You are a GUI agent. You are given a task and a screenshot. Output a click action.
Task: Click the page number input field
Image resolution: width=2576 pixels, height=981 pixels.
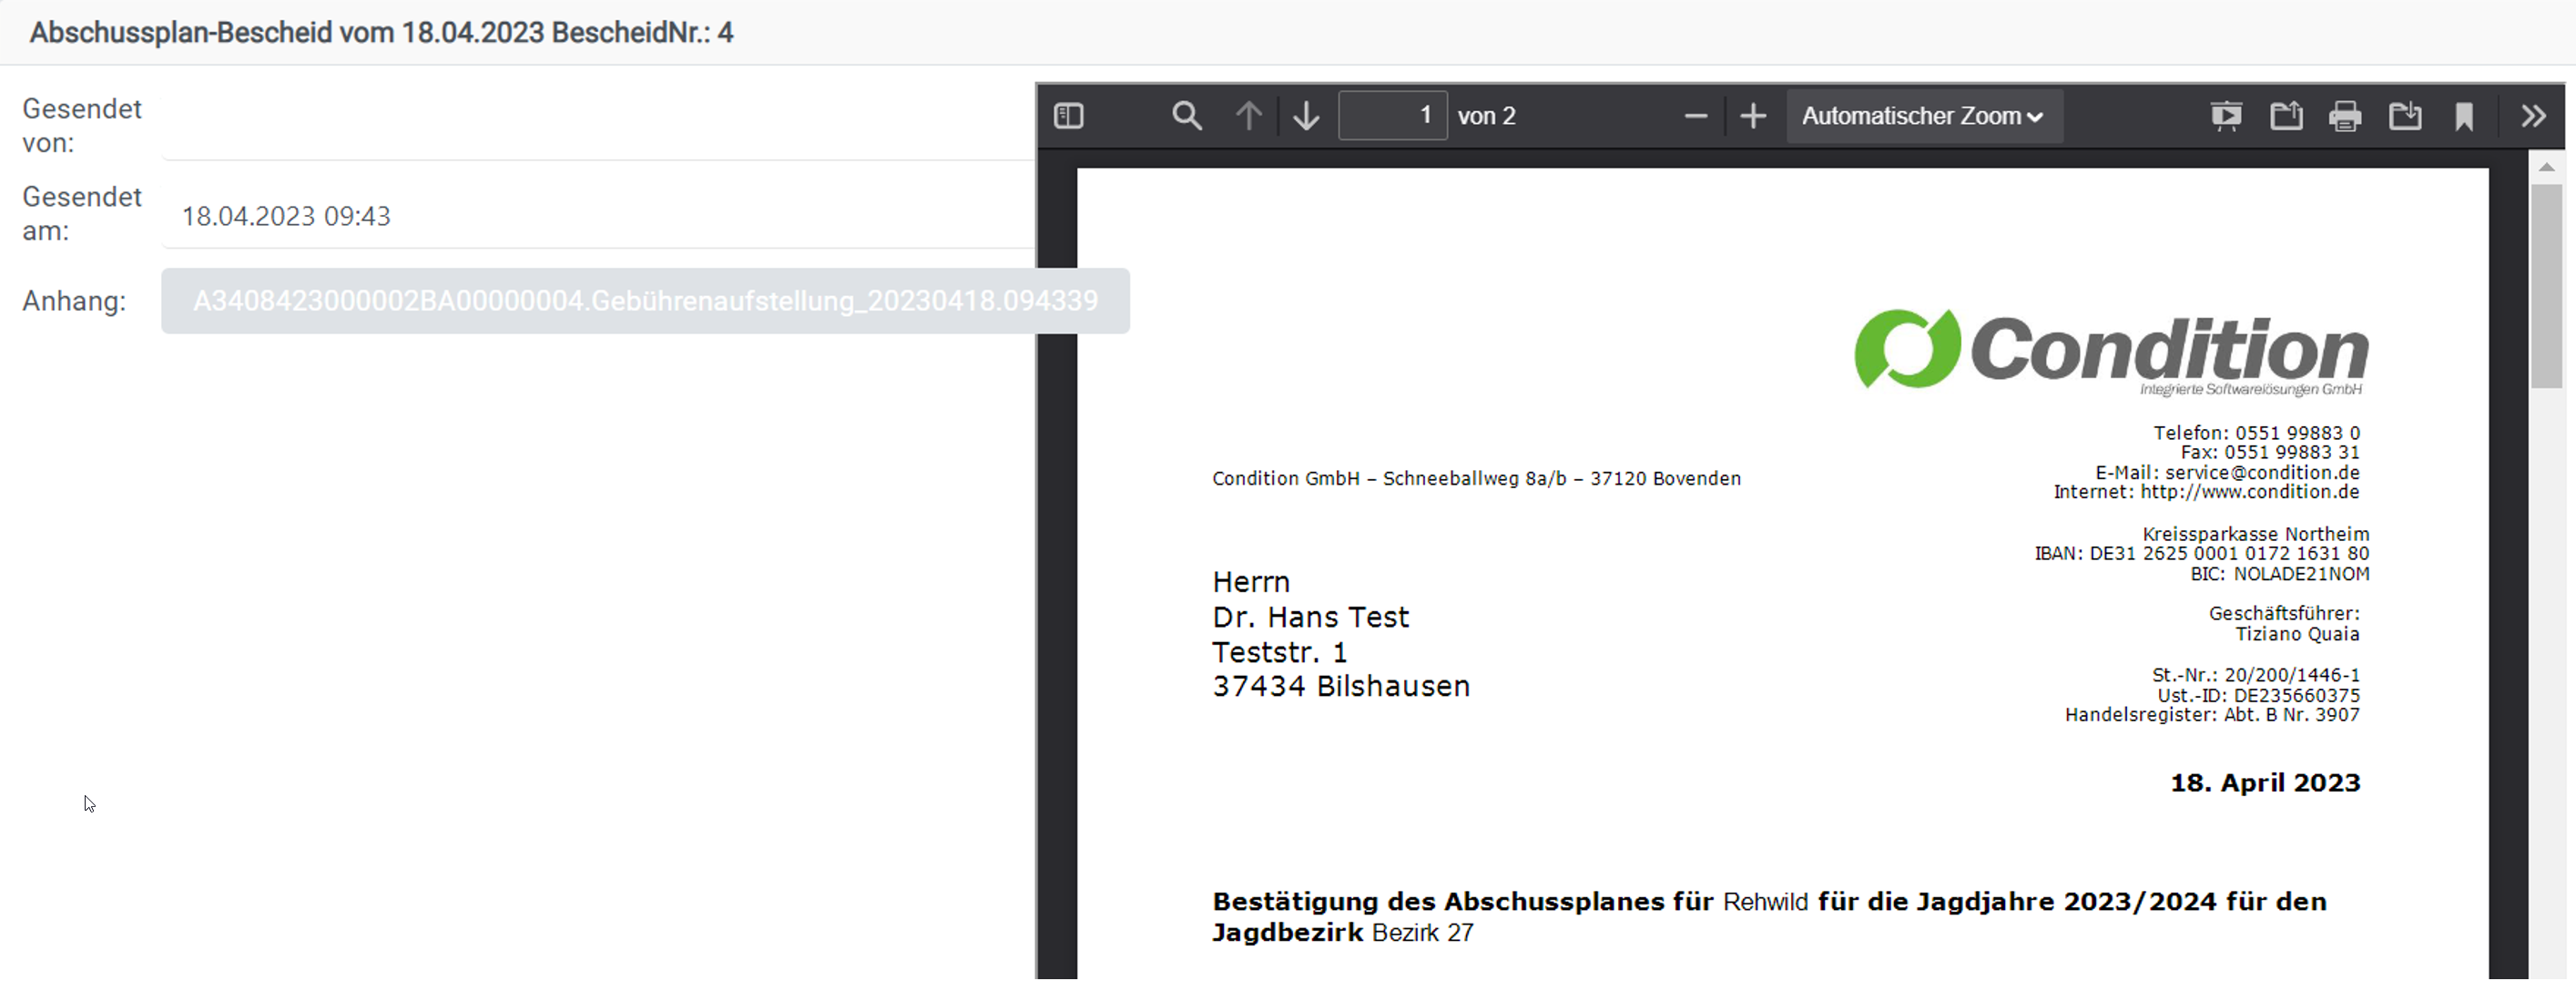coord(1392,116)
